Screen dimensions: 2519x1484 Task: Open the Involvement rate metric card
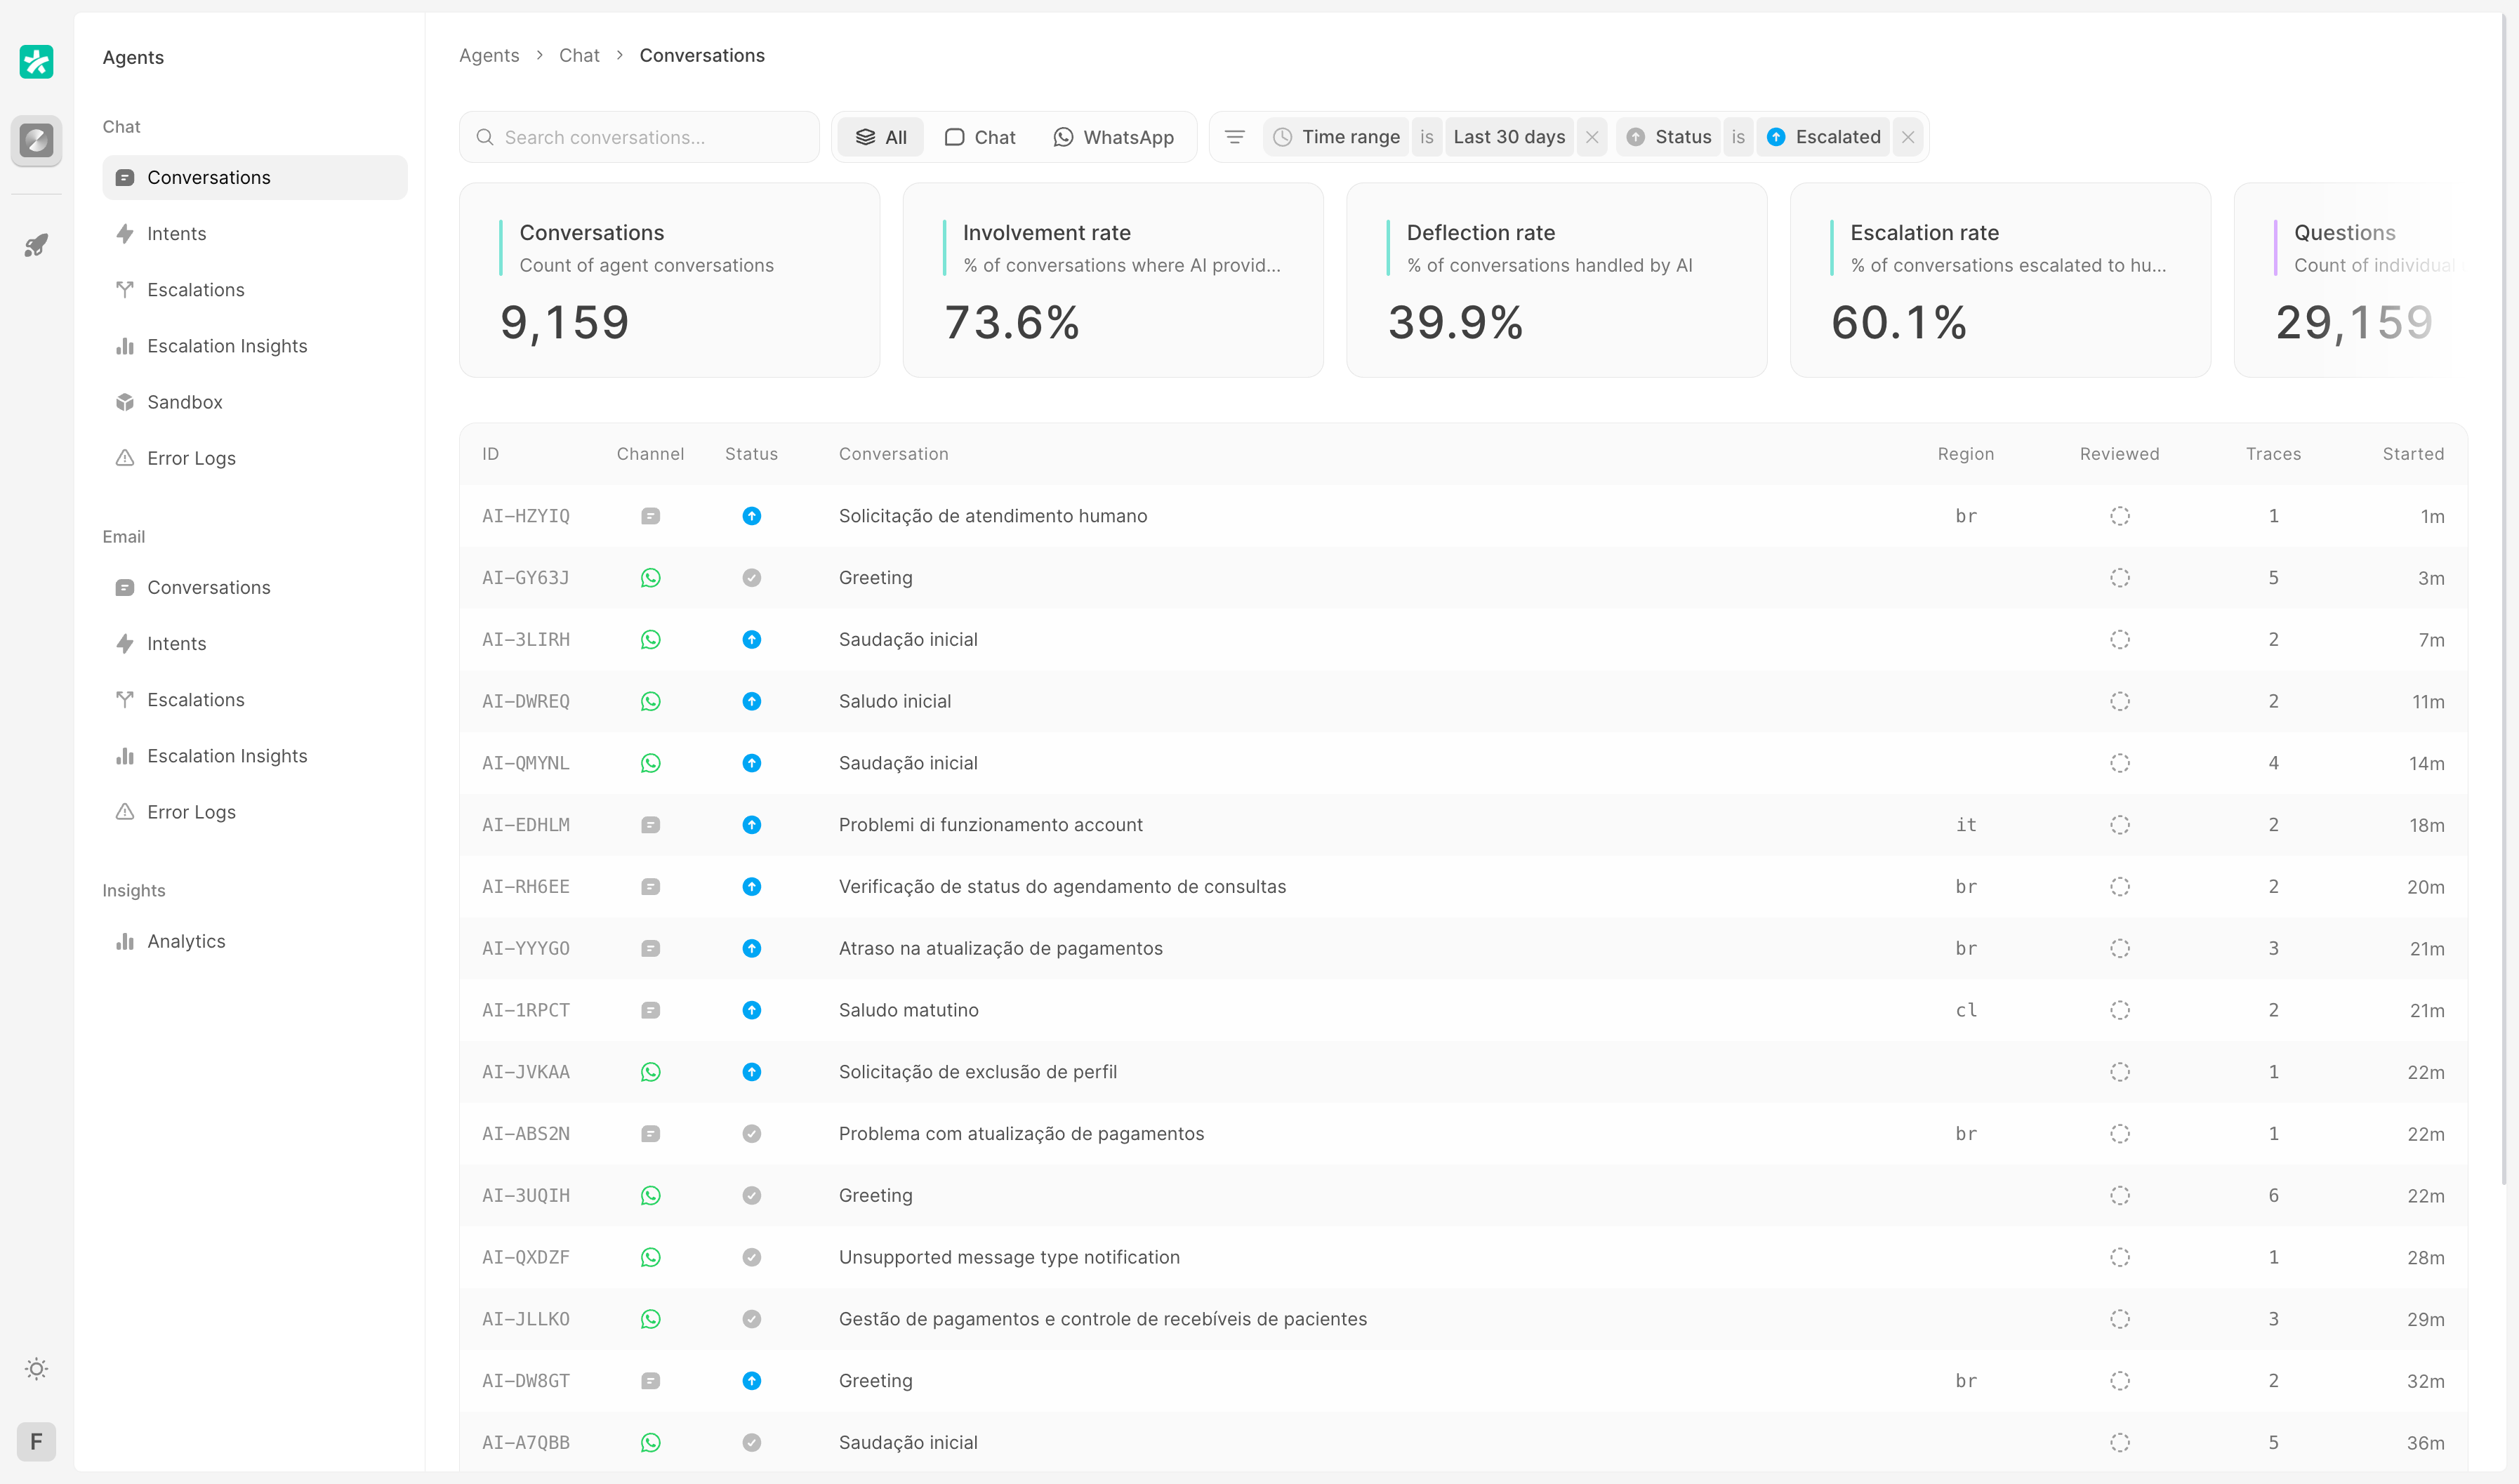tap(1113, 280)
